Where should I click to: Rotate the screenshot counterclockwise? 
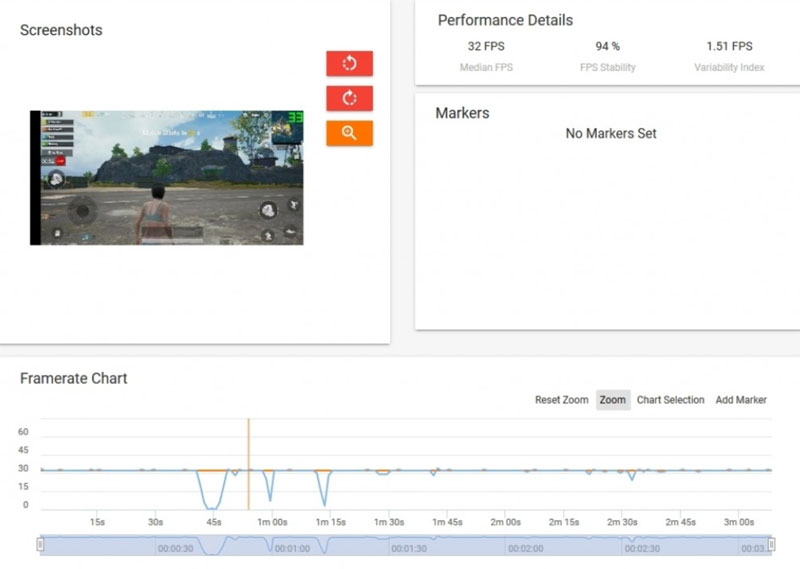pos(349,64)
